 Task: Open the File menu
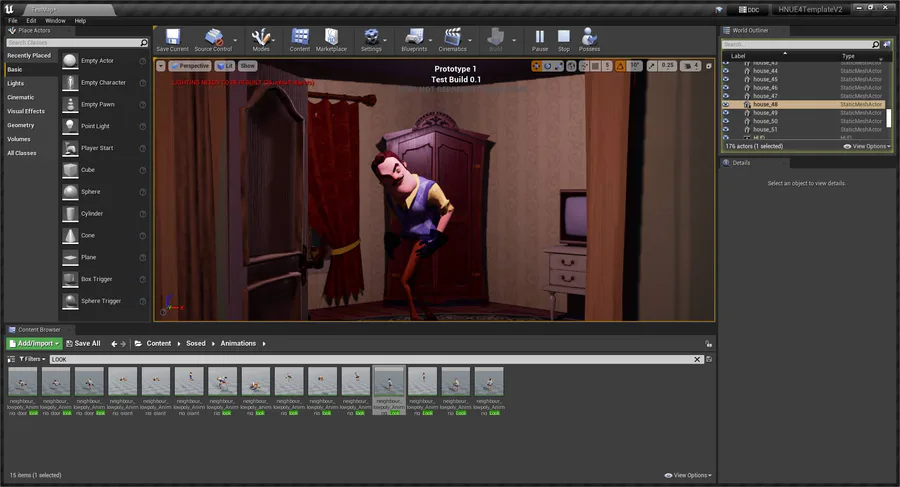(13, 21)
